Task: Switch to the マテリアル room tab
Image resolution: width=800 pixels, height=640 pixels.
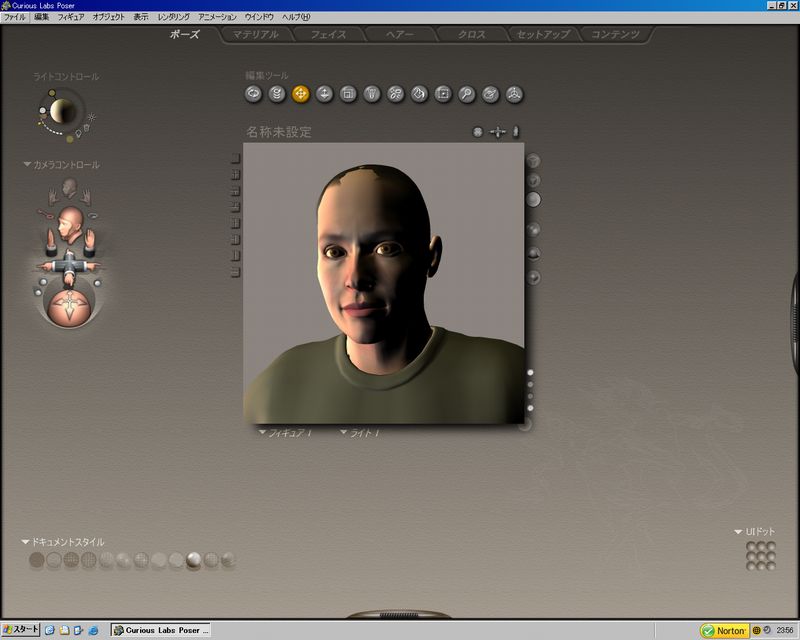Action: pos(256,35)
